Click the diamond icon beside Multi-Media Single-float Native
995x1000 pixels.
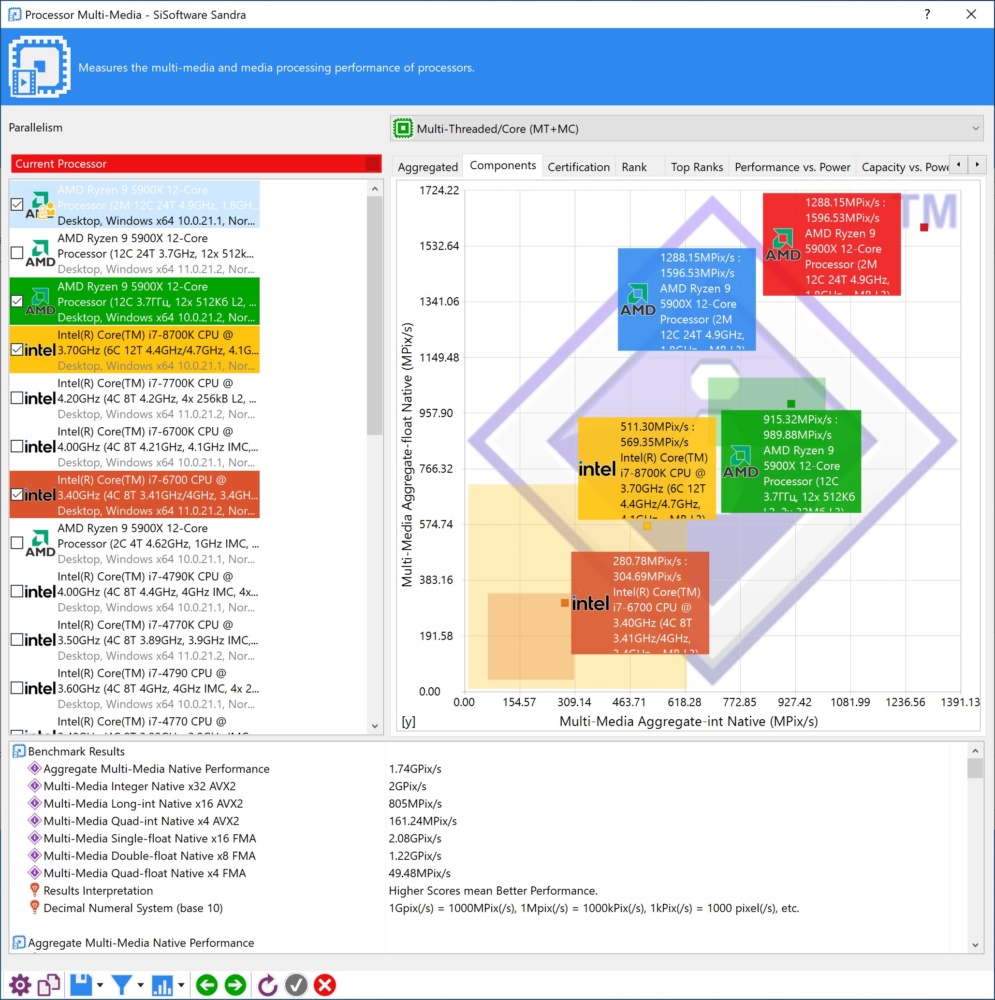coord(34,838)
